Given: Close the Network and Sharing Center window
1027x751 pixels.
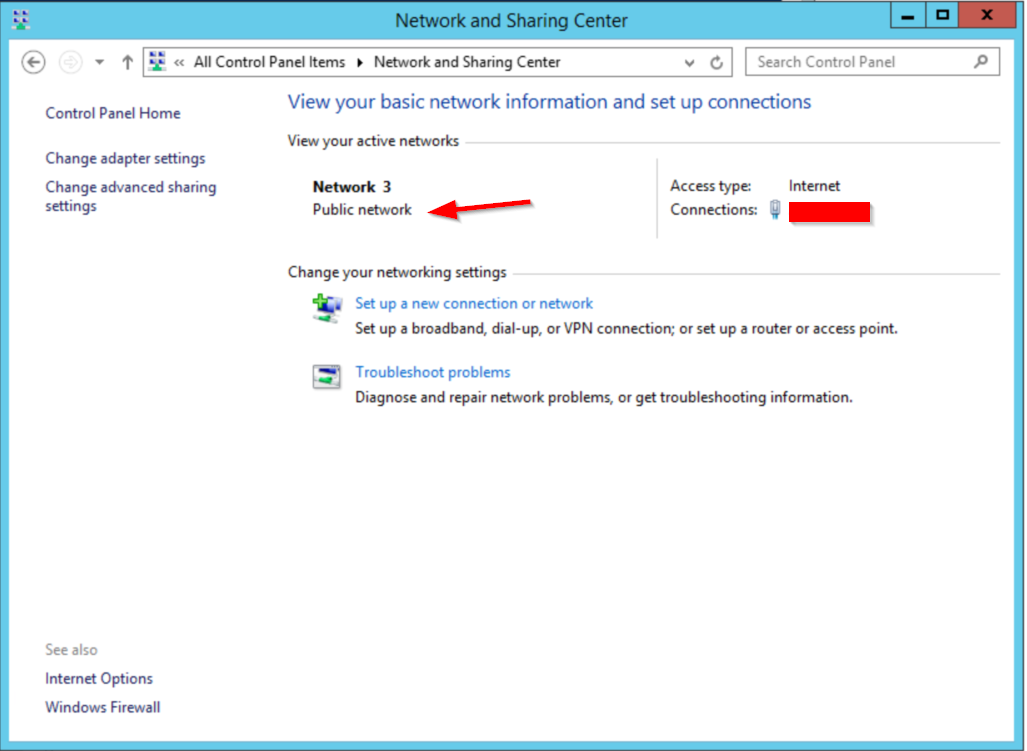Looking at the screenshot, I should [x=986, y=16].
